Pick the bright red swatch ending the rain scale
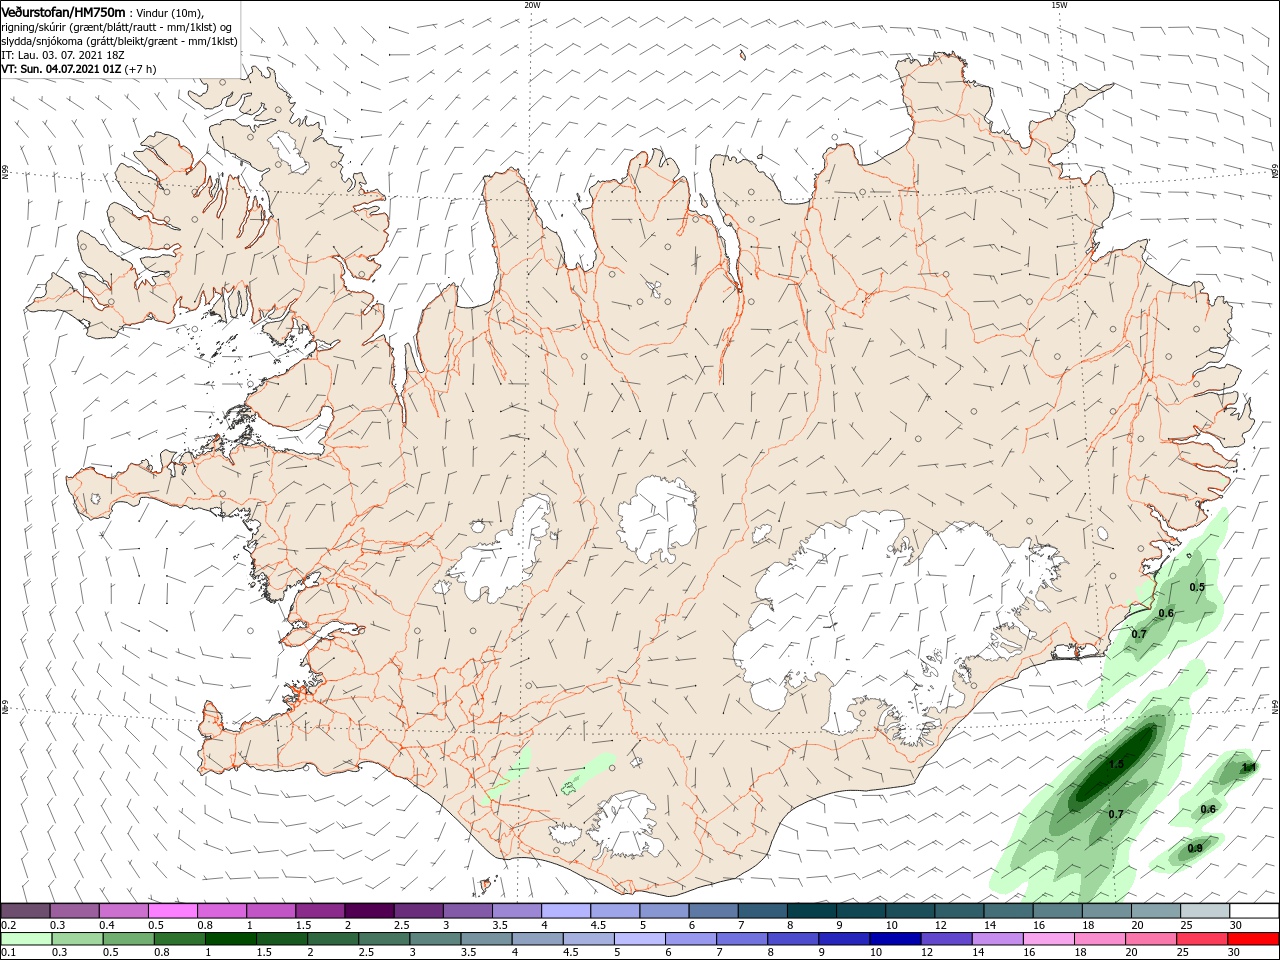1280x960 pixels. [x=1254, y=939]
